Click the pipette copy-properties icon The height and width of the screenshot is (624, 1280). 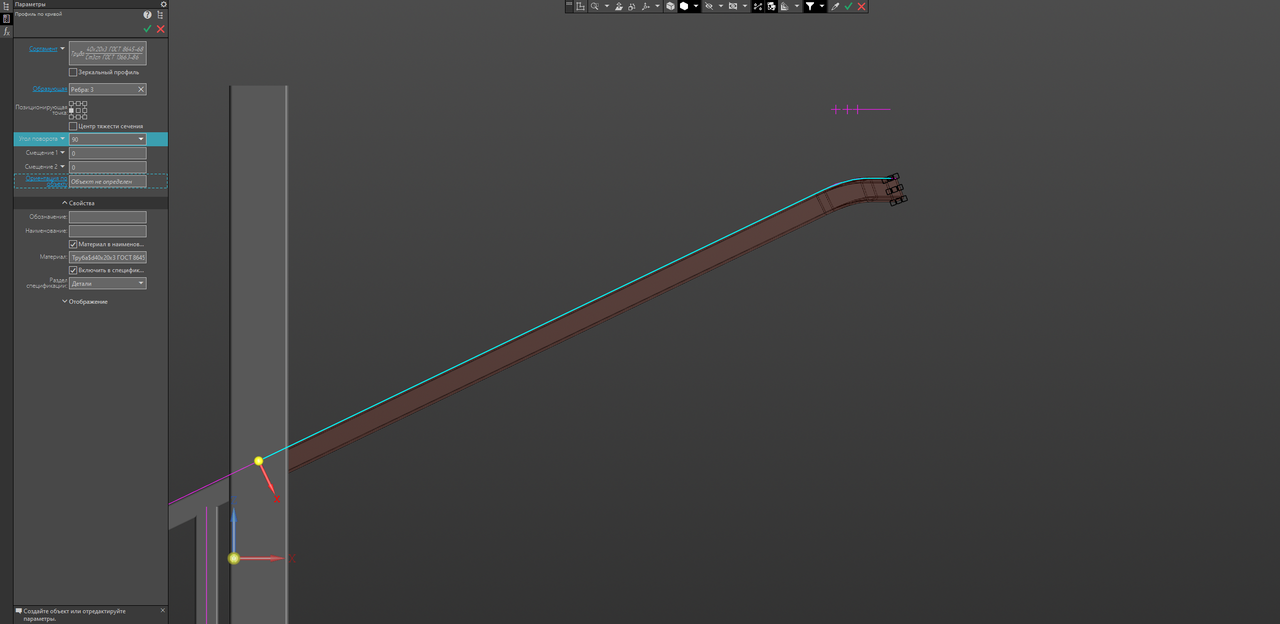tap(835, 6)
